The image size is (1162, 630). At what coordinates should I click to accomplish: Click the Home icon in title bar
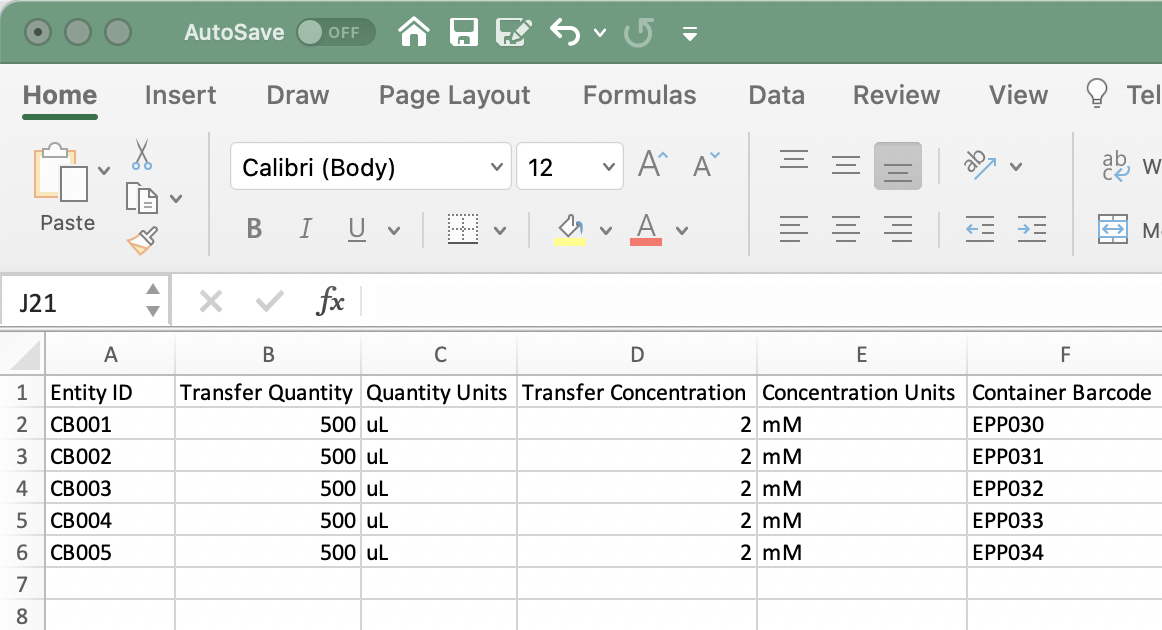[414, 32]
